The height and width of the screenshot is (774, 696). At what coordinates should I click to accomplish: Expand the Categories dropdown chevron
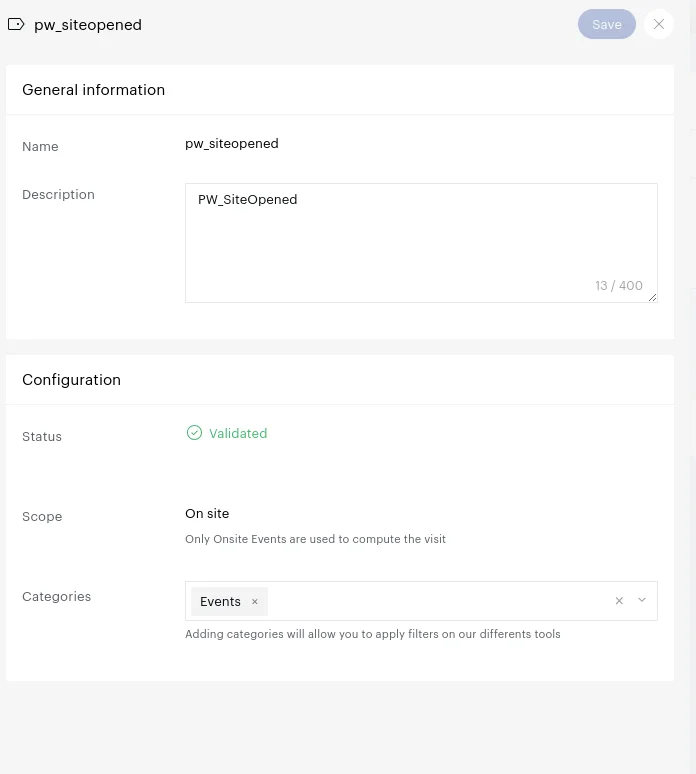tap(642, 601)
